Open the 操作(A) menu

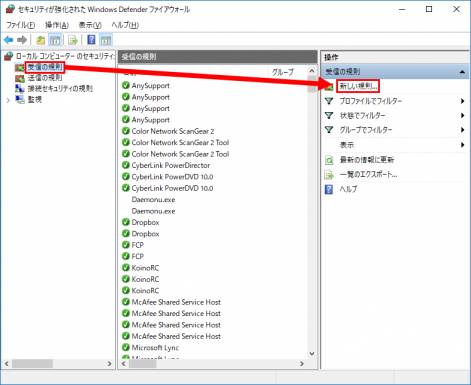pos(57,25)
